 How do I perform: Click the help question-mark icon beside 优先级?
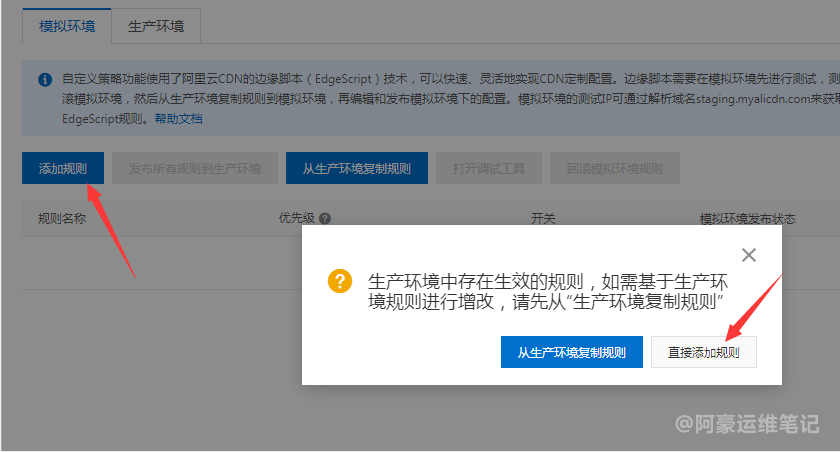(x=325, y=218)
